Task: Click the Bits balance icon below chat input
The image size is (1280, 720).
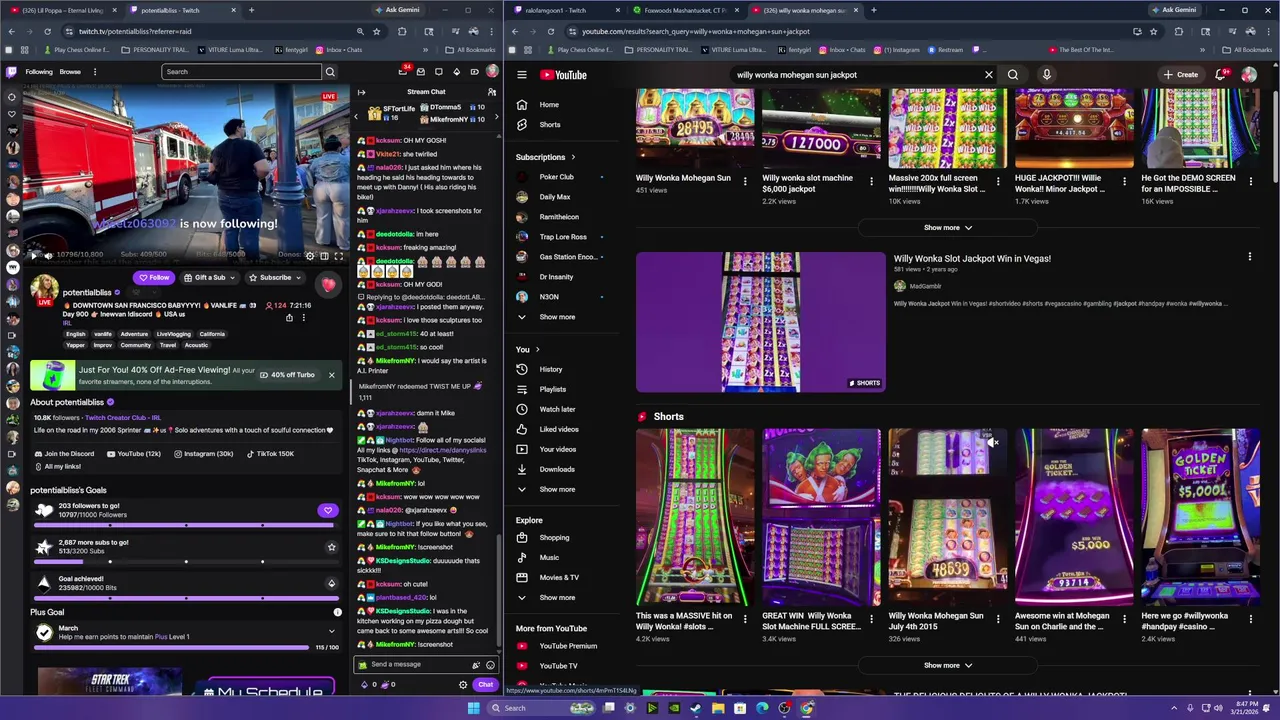Action: click(x=365, y=685)
